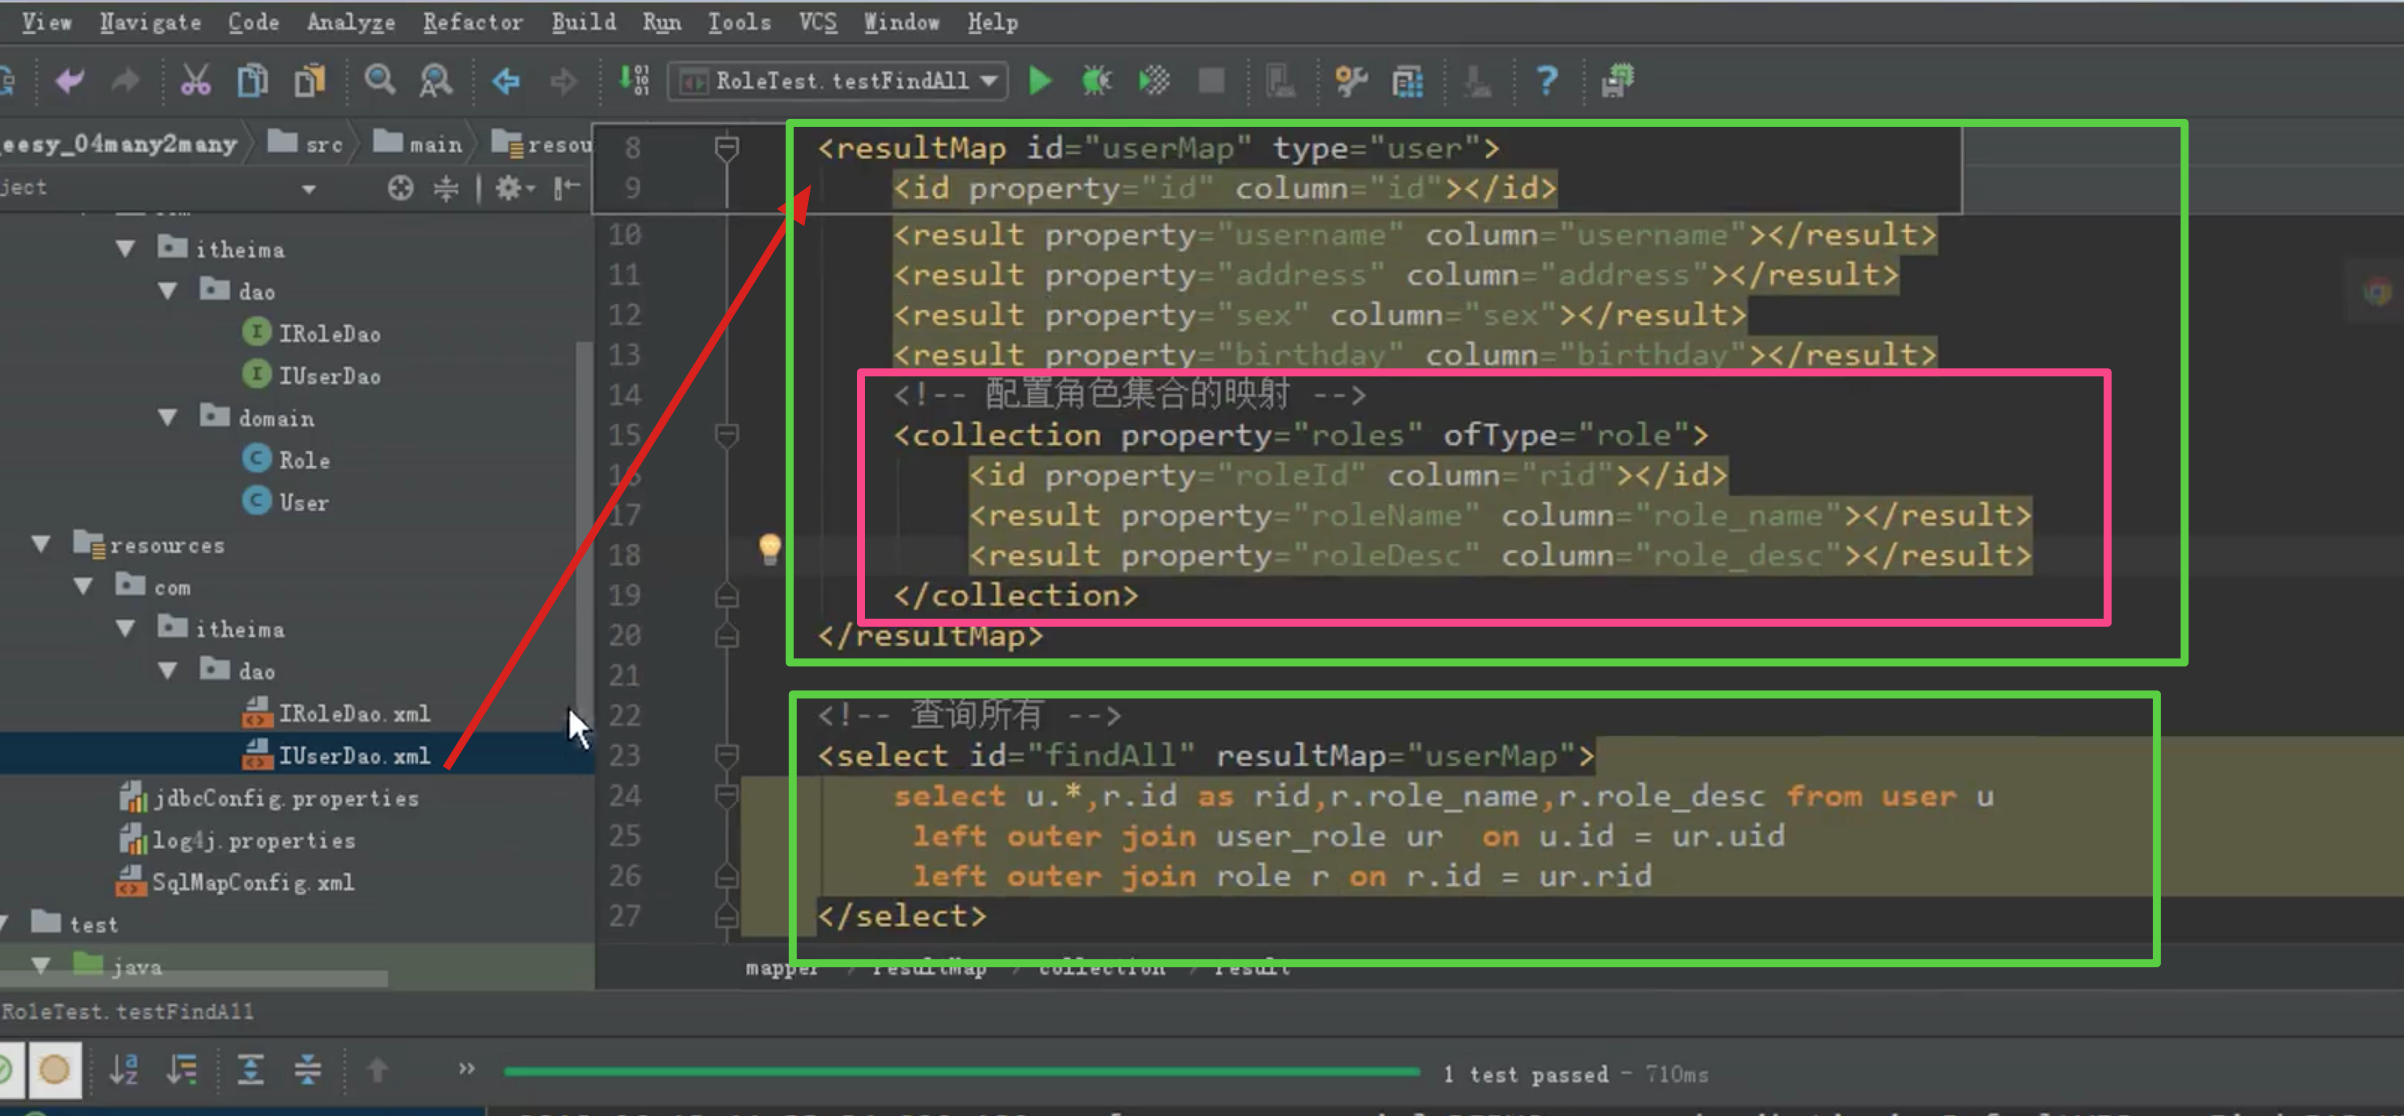This screenshot has width=2404, height=1116.
Task: Collapse the domain folder in project tree
Action: (x=168, y=418)
